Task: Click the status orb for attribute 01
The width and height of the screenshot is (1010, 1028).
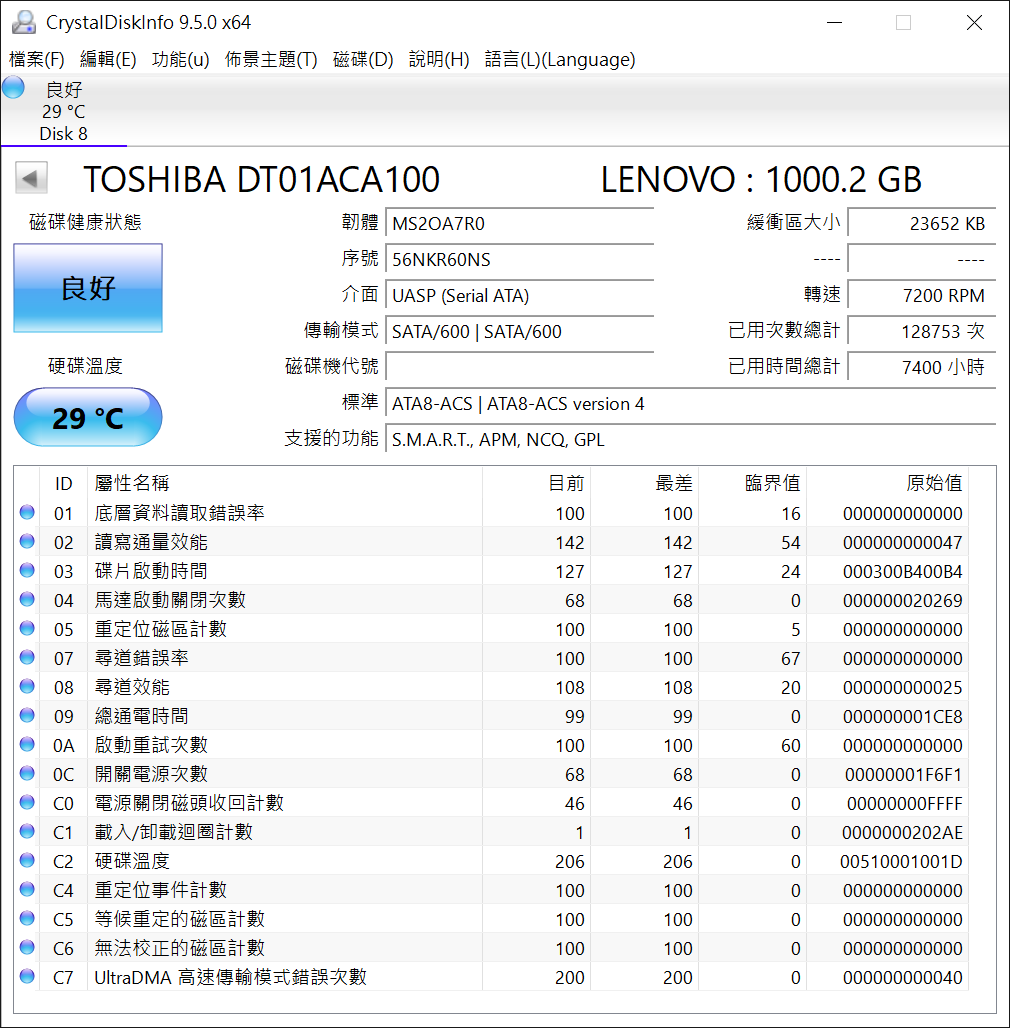Action: tap(27, 512)
